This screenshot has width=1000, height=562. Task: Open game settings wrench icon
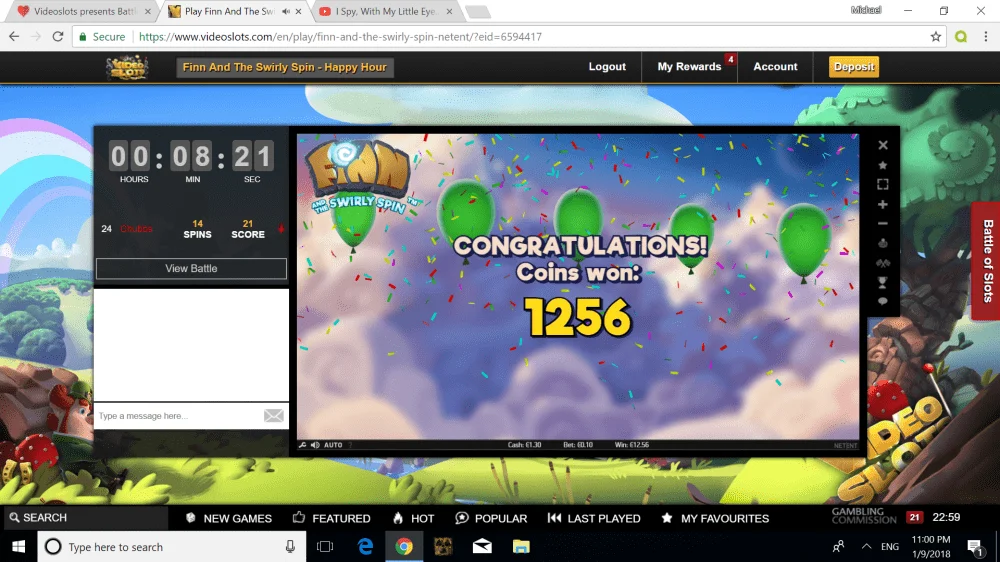[x=302, y=445]
